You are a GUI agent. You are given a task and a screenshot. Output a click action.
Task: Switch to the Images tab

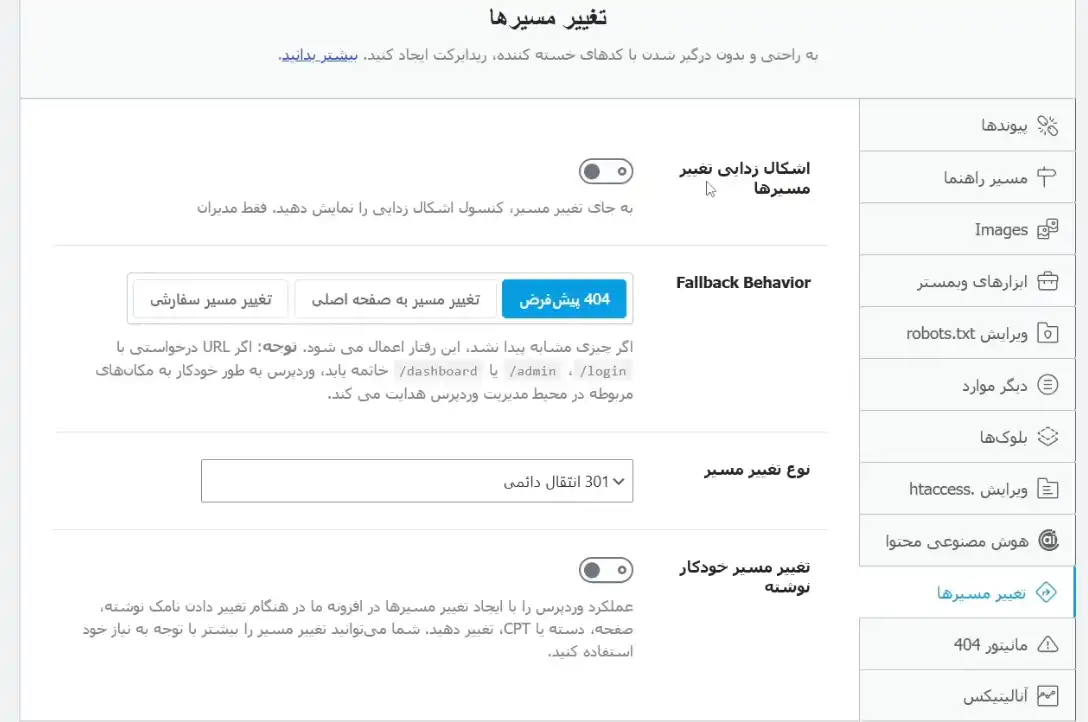(967, 230)
